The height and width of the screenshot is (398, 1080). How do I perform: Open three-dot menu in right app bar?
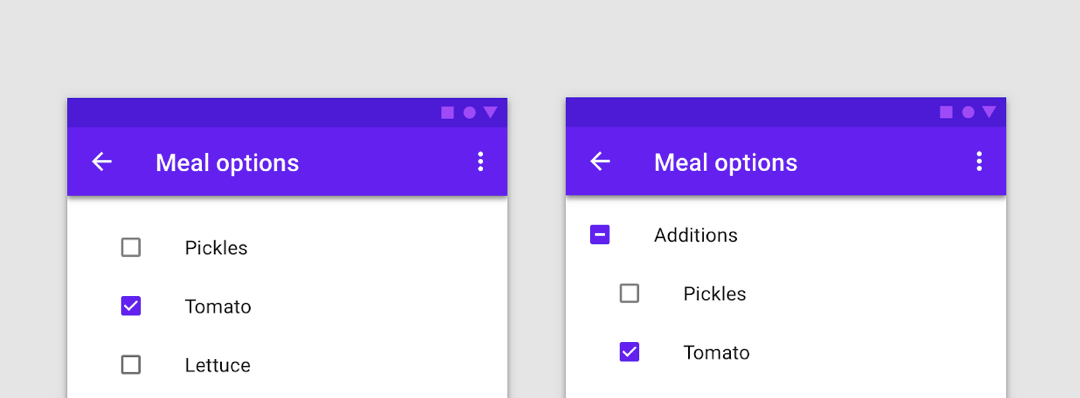979,162
